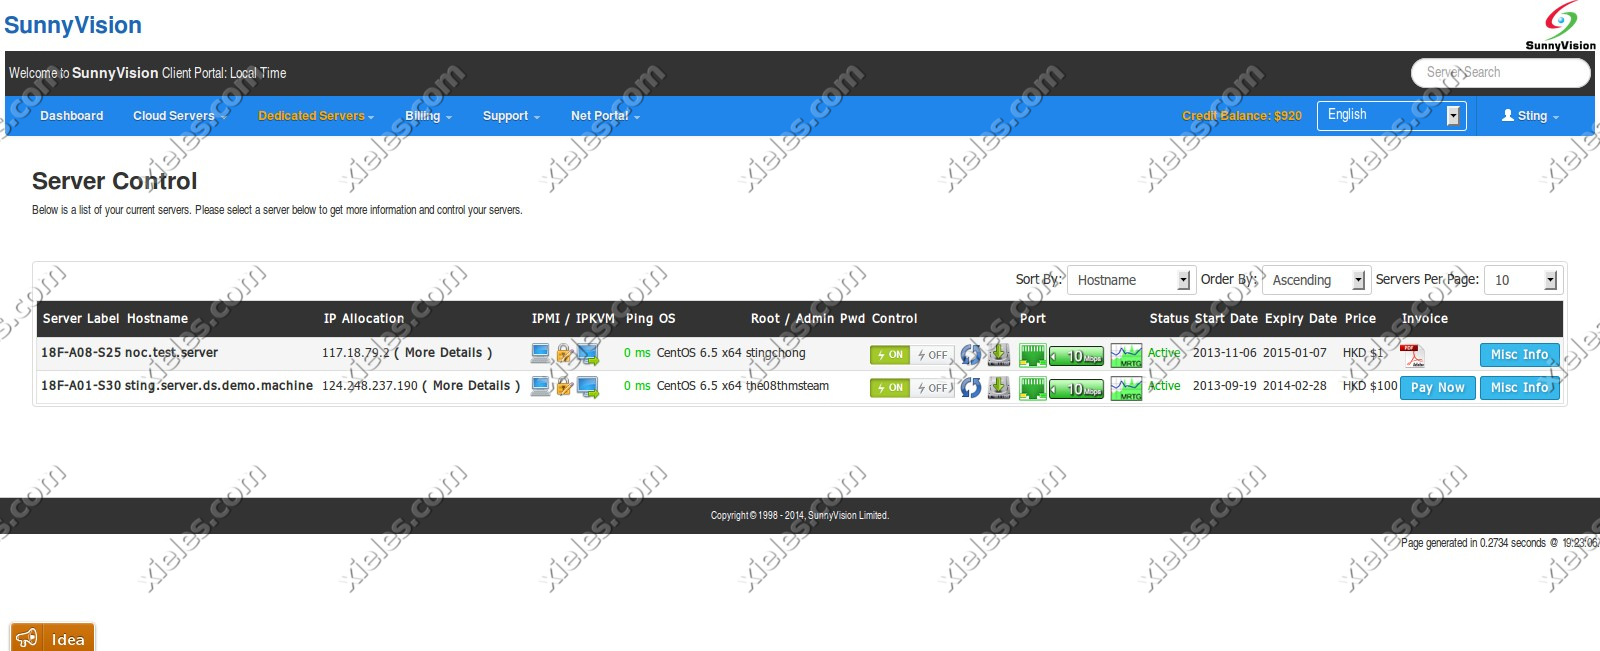
Task: Click the green network port icon for sting.server.ds.demo.machine
Action: coord(1032,388)
